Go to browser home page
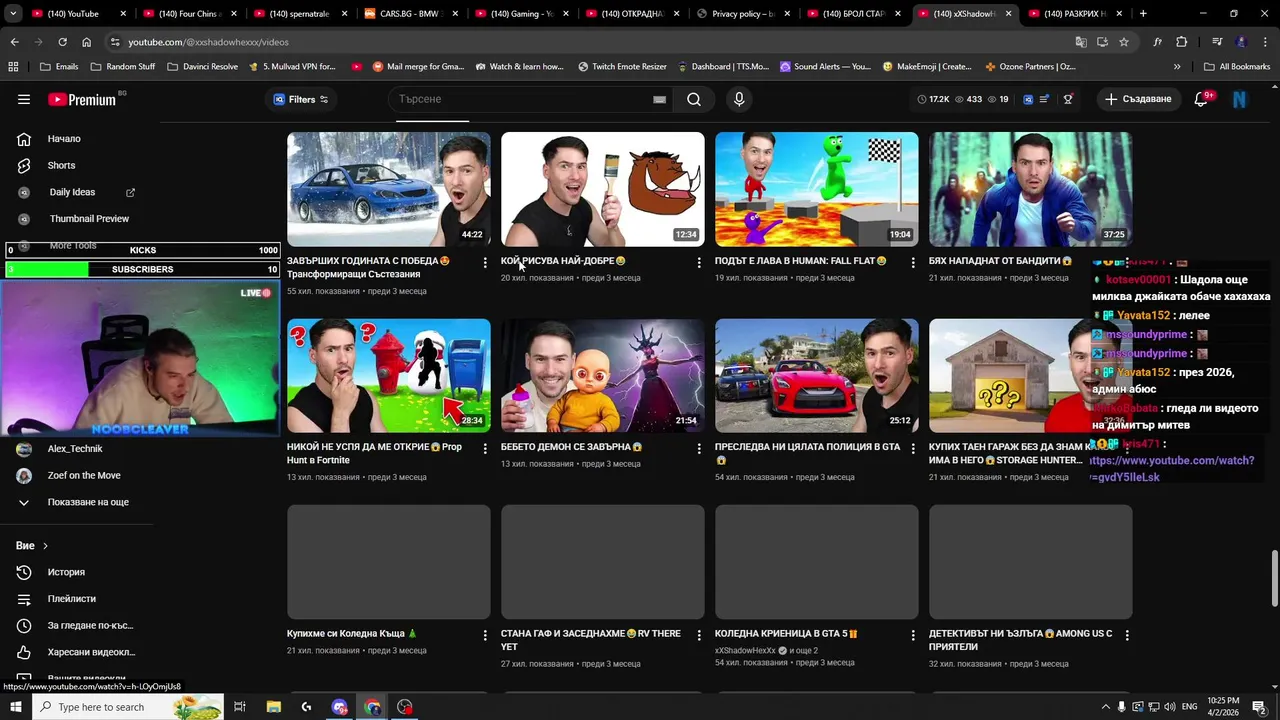1280x720 pixels. tap(86, 42)
